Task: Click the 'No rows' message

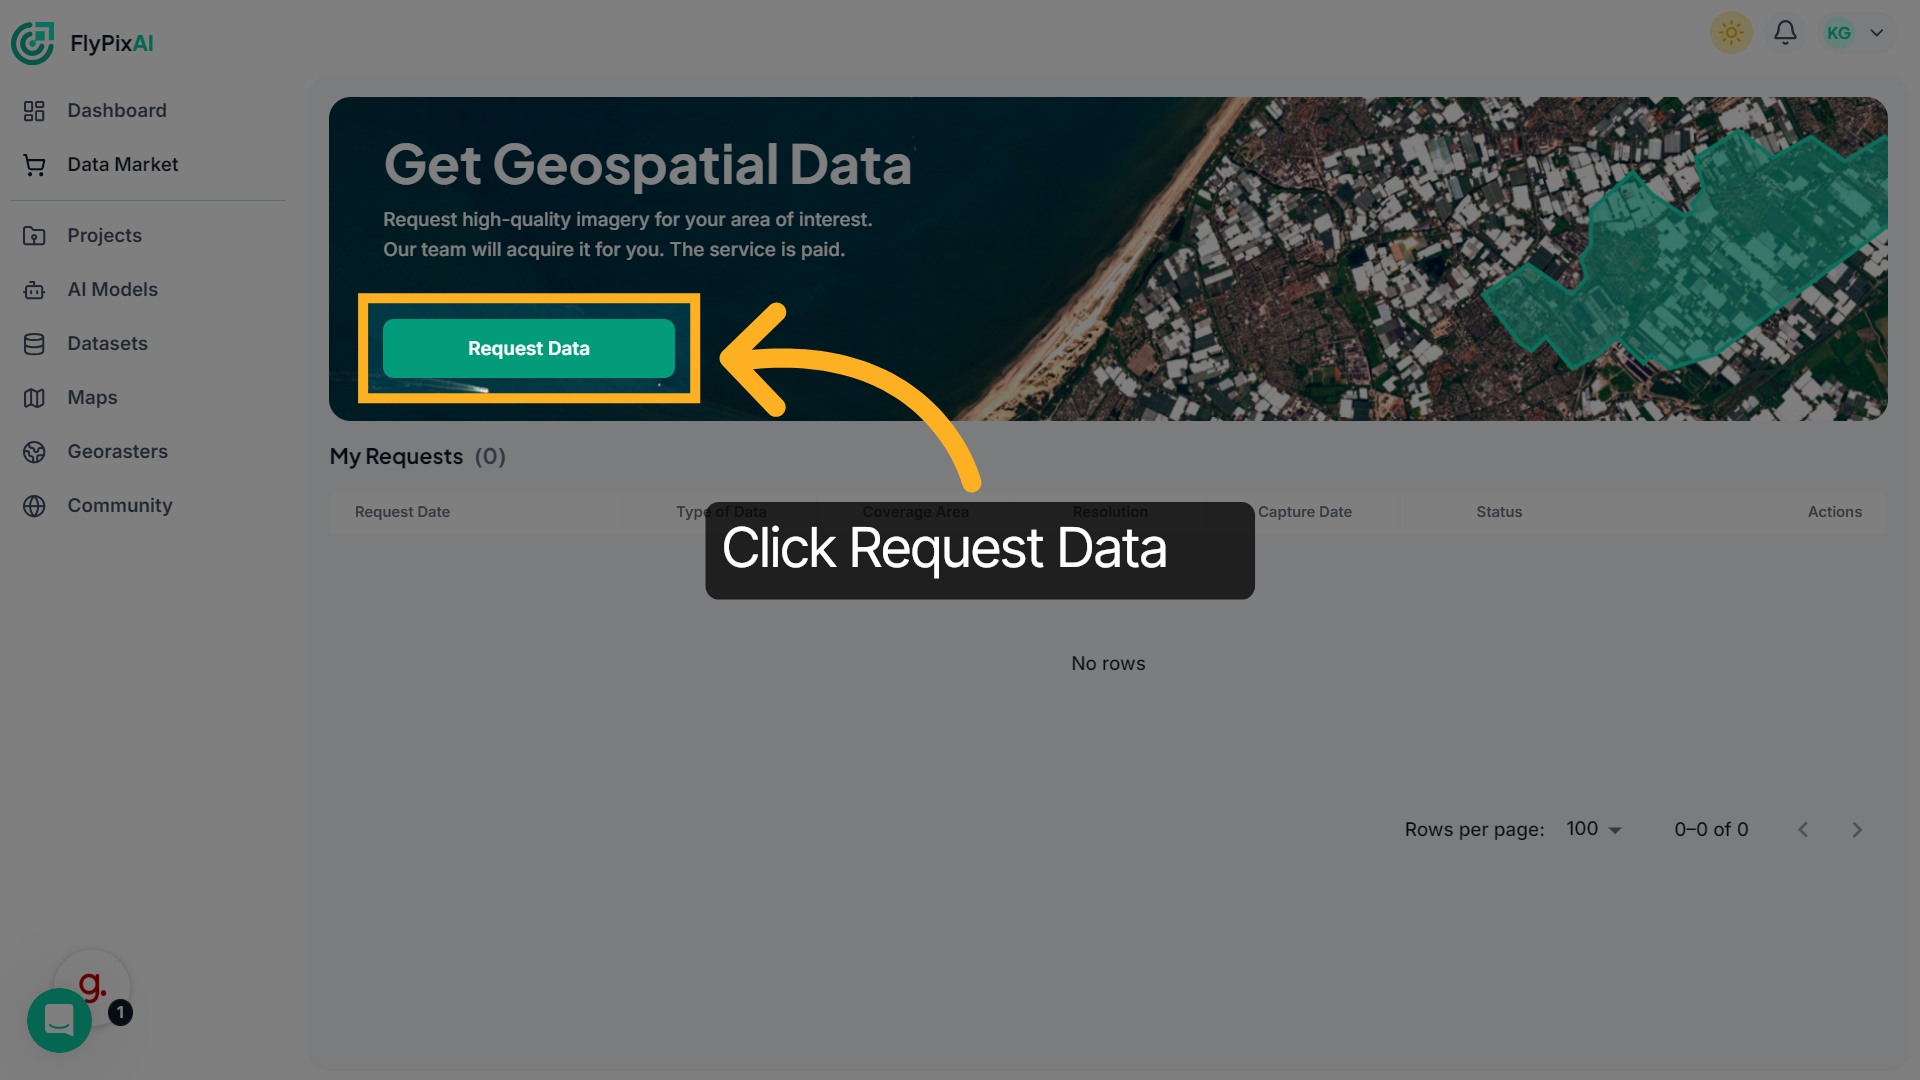Action: [1108, 664]
